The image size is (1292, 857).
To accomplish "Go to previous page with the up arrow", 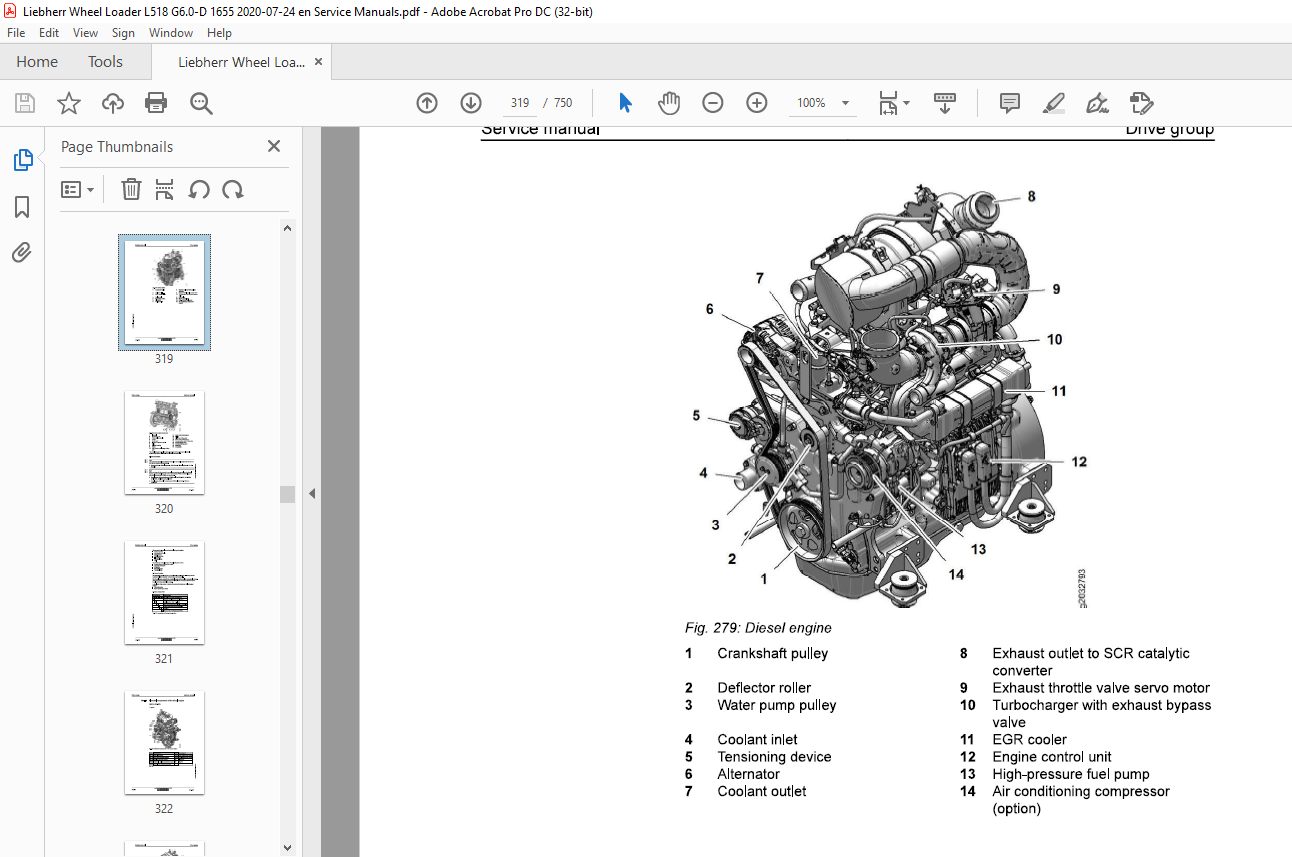I will [x=427, y=103].
